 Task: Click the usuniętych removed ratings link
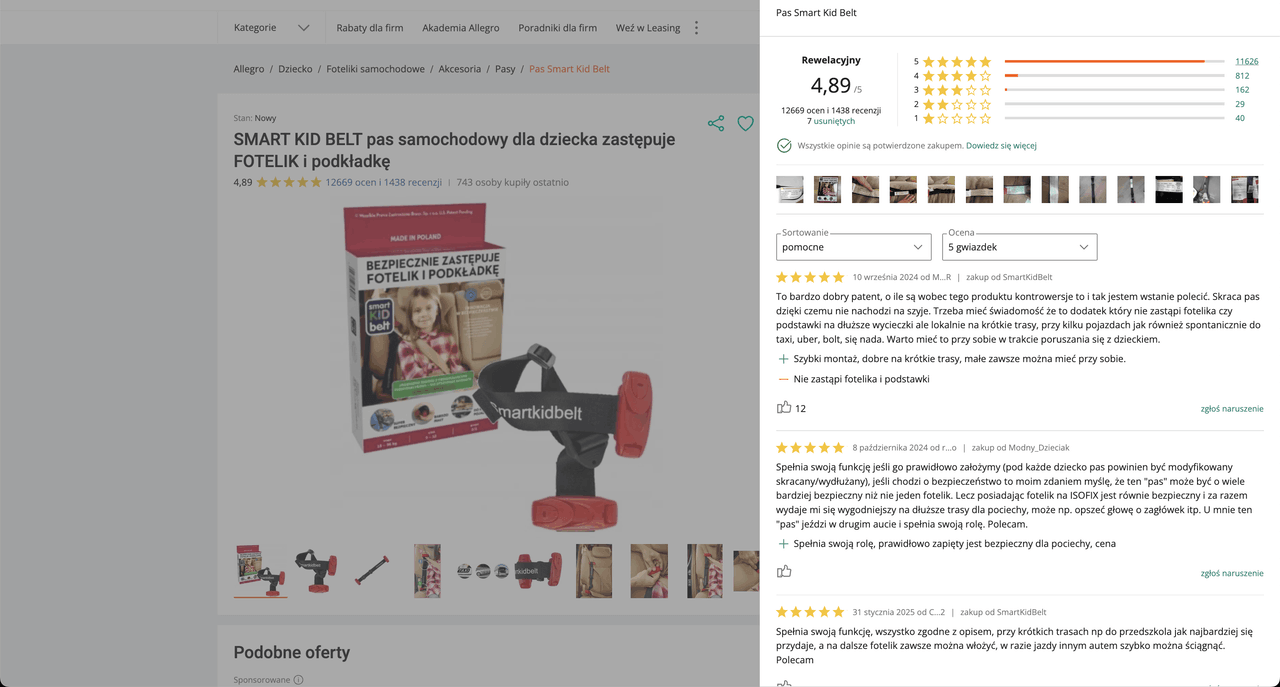pyautogui.click(x=834, y=121)
